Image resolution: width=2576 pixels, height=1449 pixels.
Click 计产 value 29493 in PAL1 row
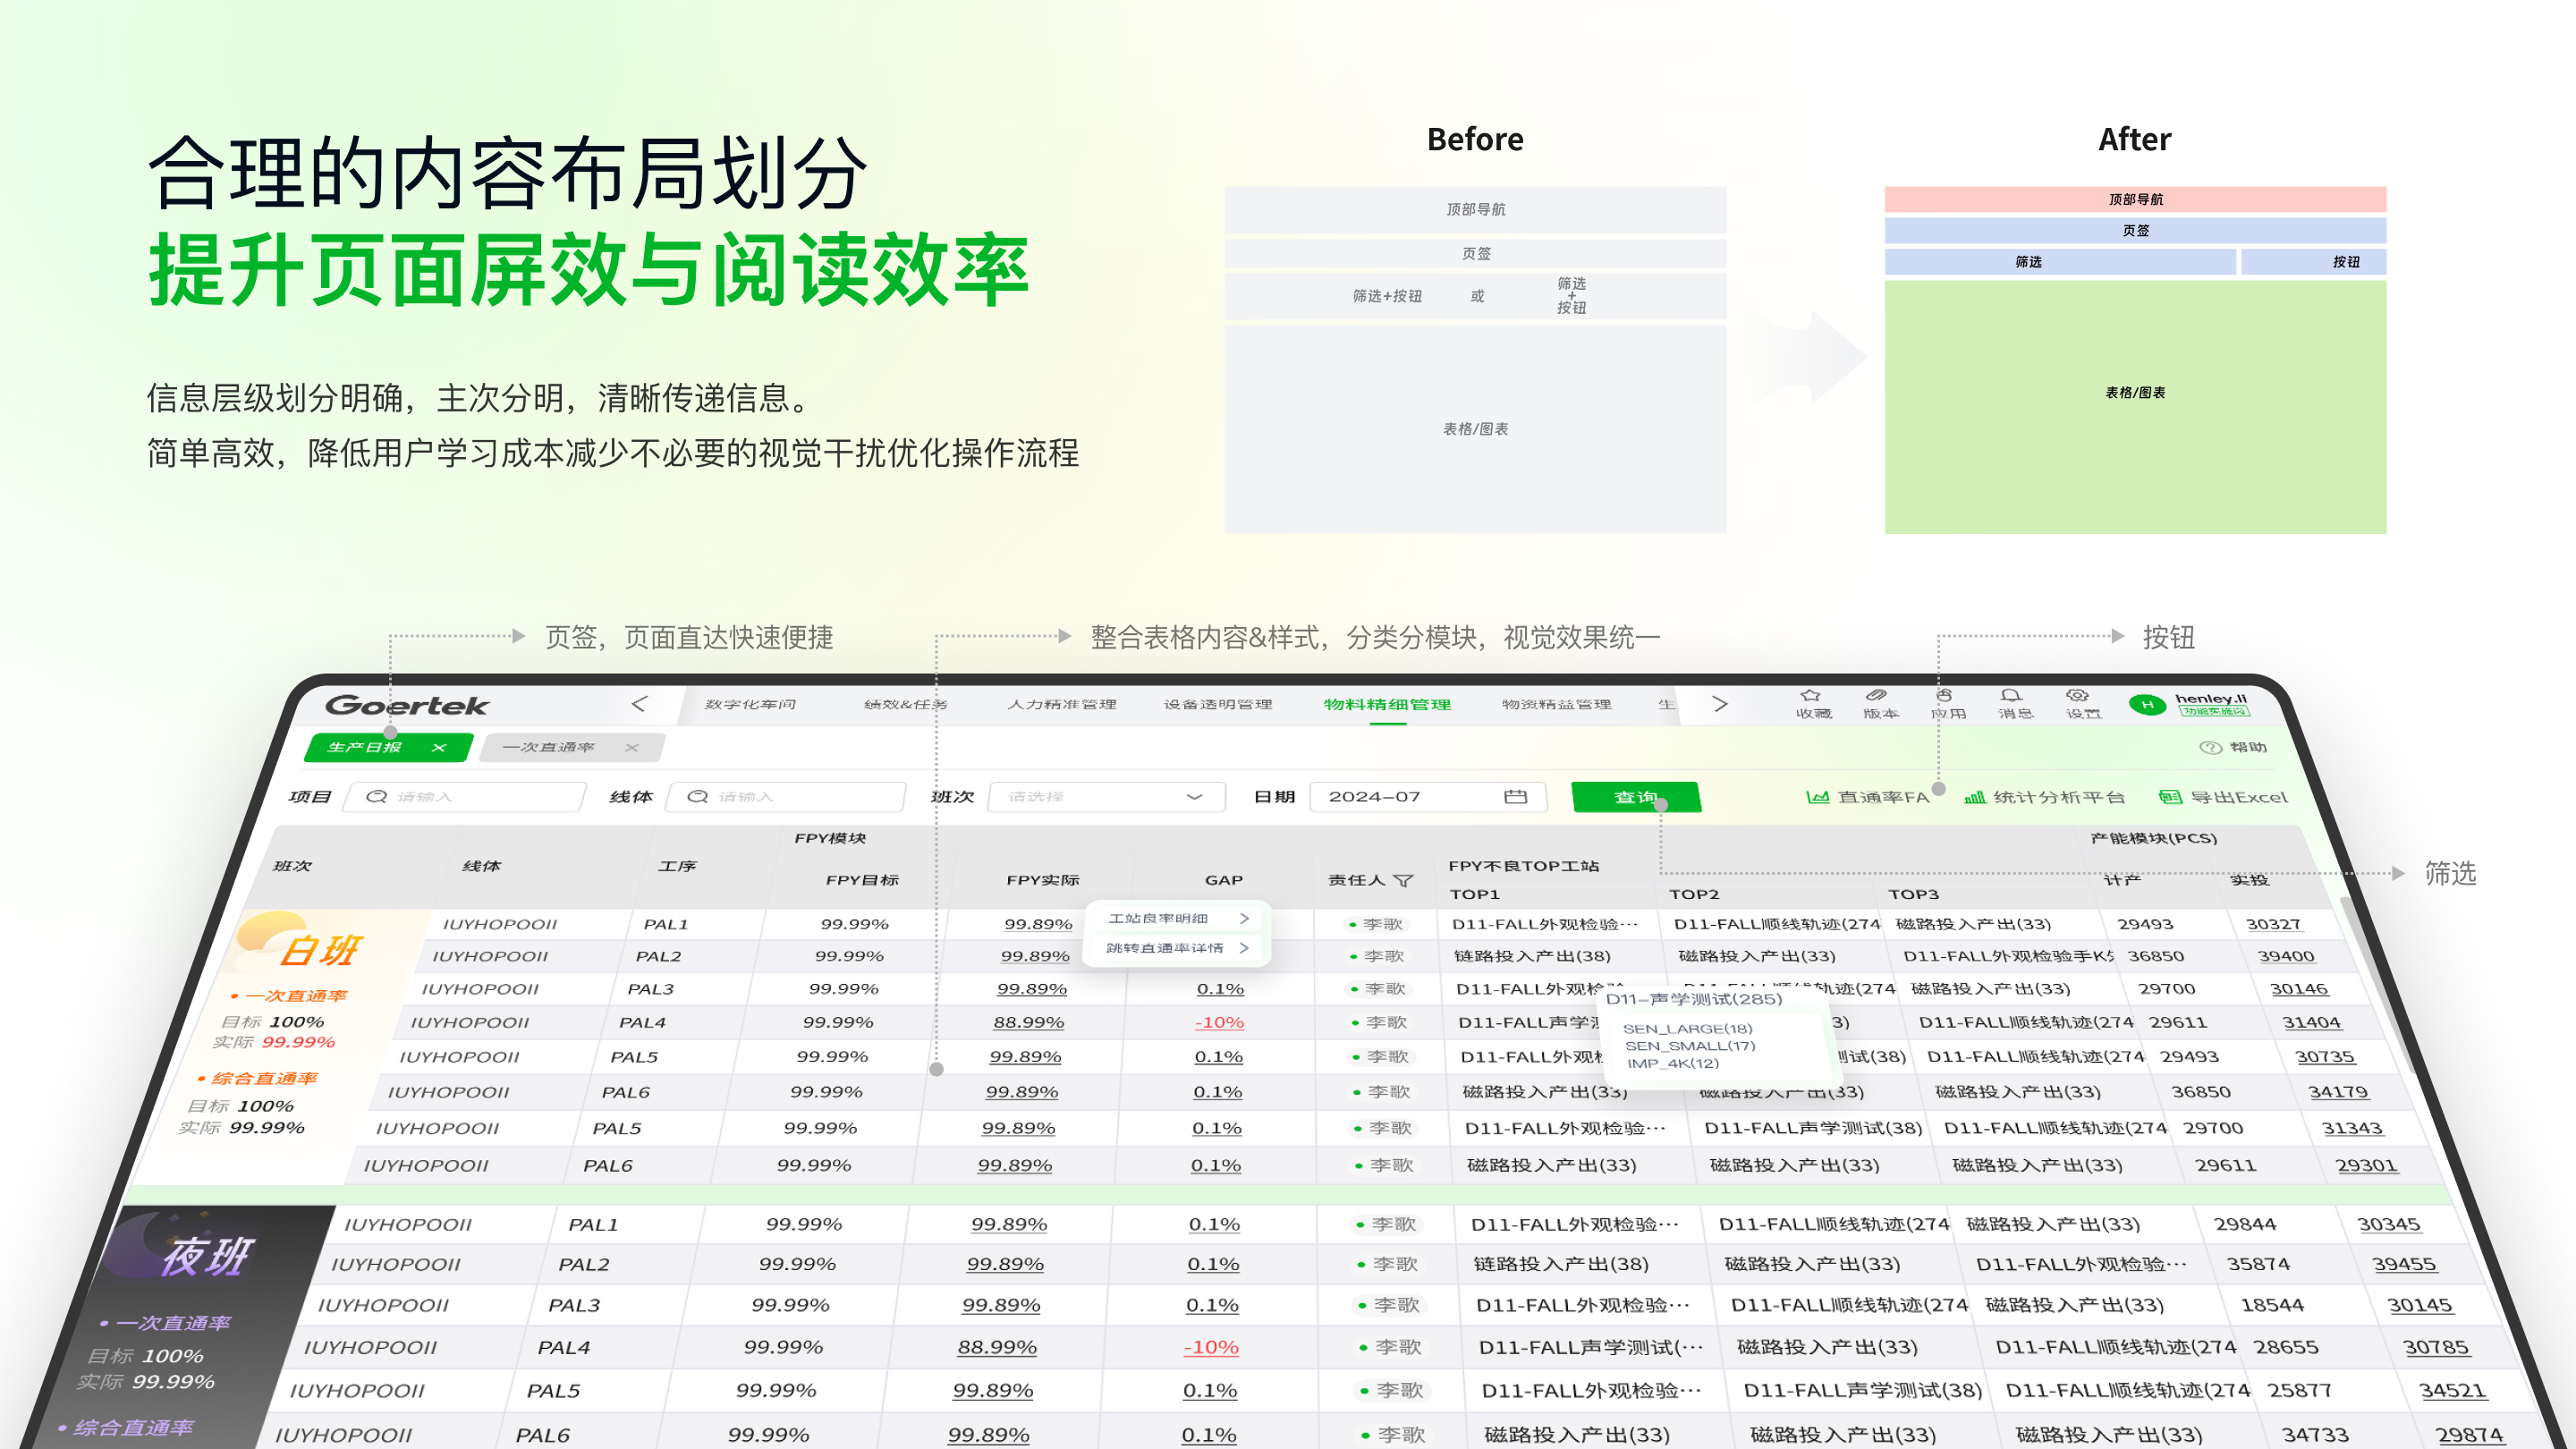tap(2146, 924)
